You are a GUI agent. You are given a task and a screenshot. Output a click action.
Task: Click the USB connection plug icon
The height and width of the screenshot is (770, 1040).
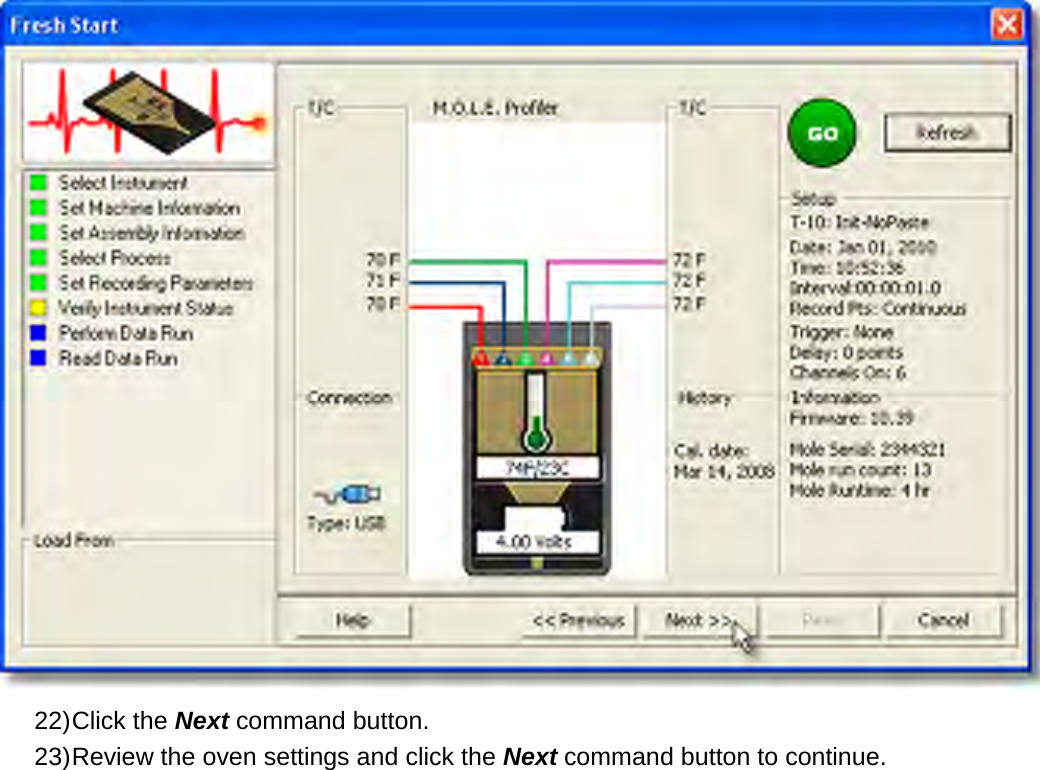348,494
